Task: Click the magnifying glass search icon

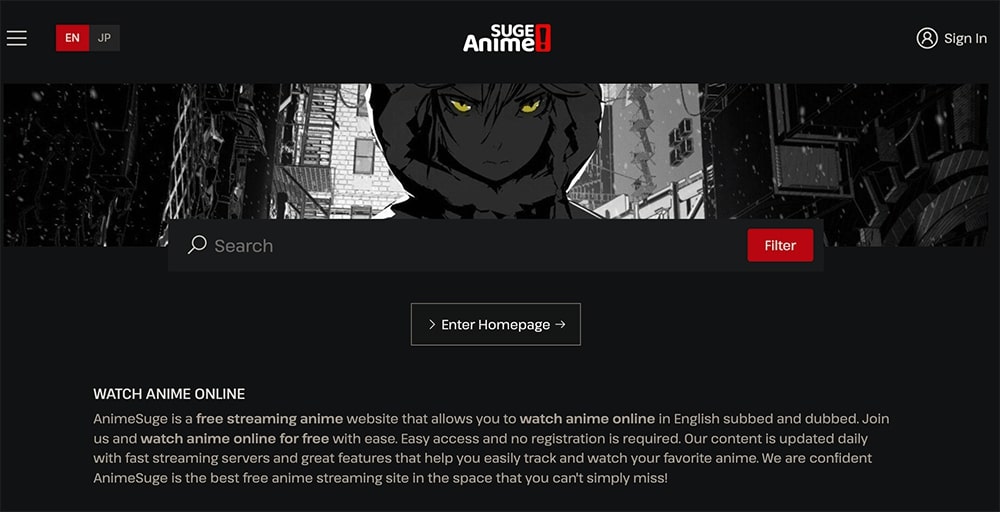Action: pyautogui.click(x=197, y=245)
